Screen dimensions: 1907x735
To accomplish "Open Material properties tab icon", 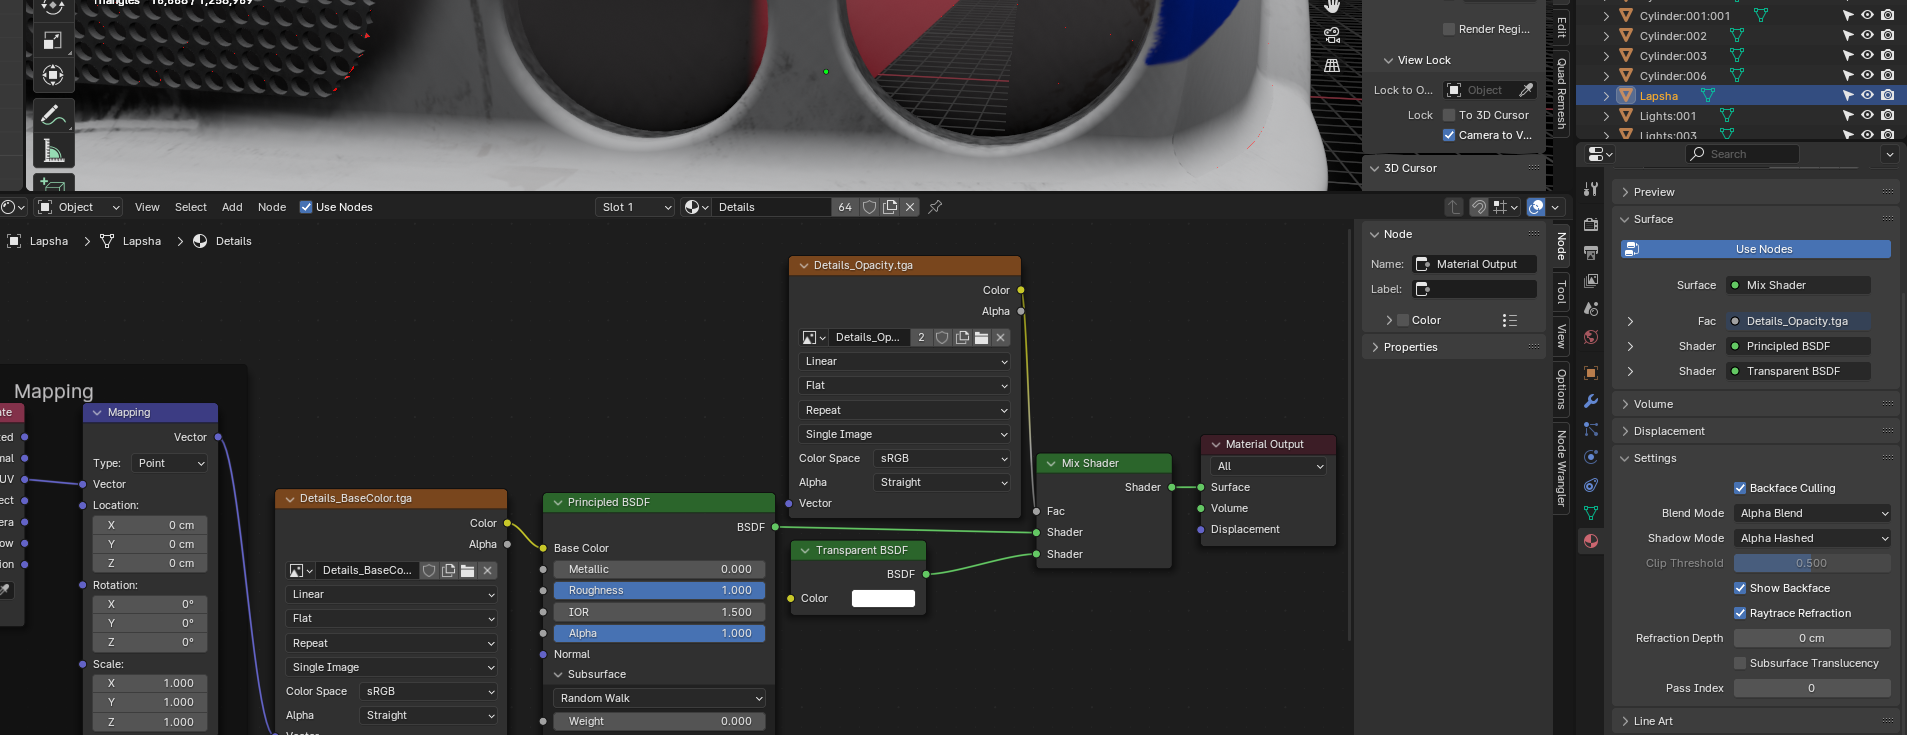I will tap(1591, 541).
